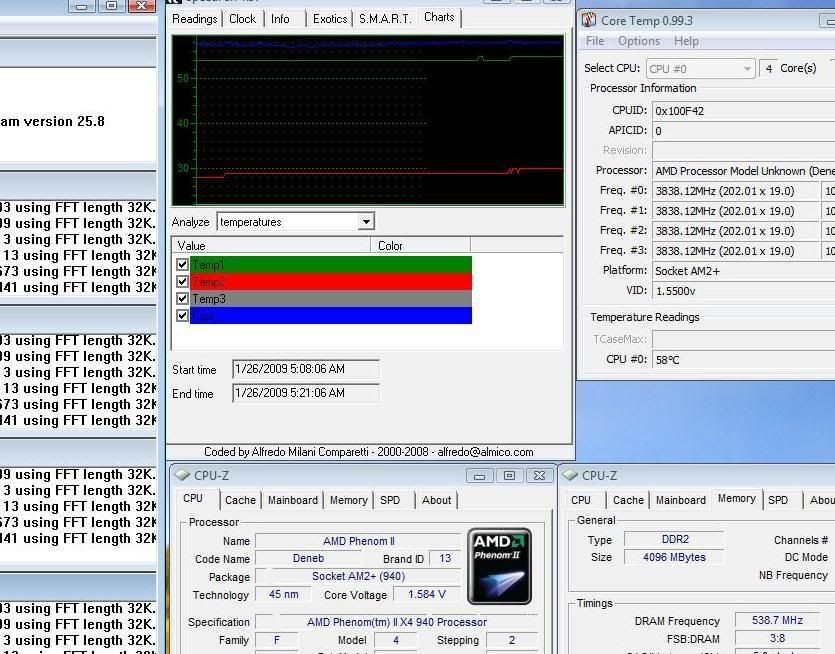835x654 pixels.
Task: Click the Value column header
Action: click(x=272, y=246)
